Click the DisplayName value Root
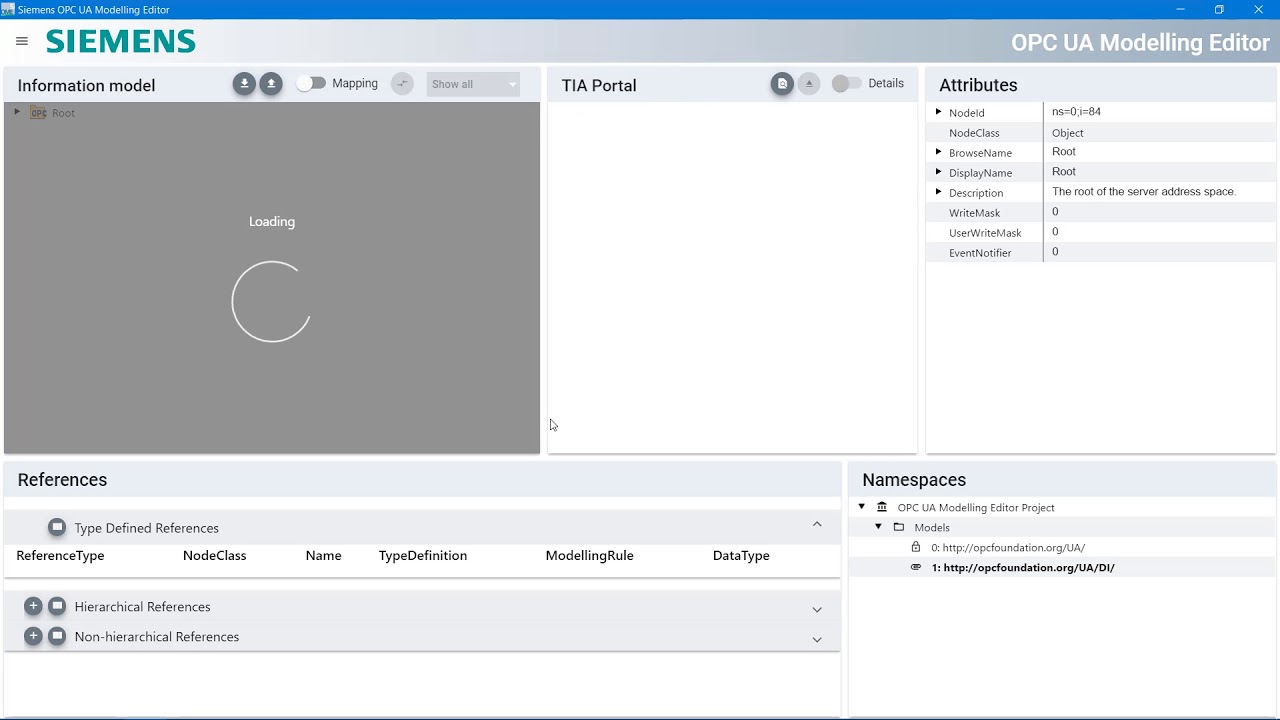The image size is (1280, 720). (x=1063, y=171)
